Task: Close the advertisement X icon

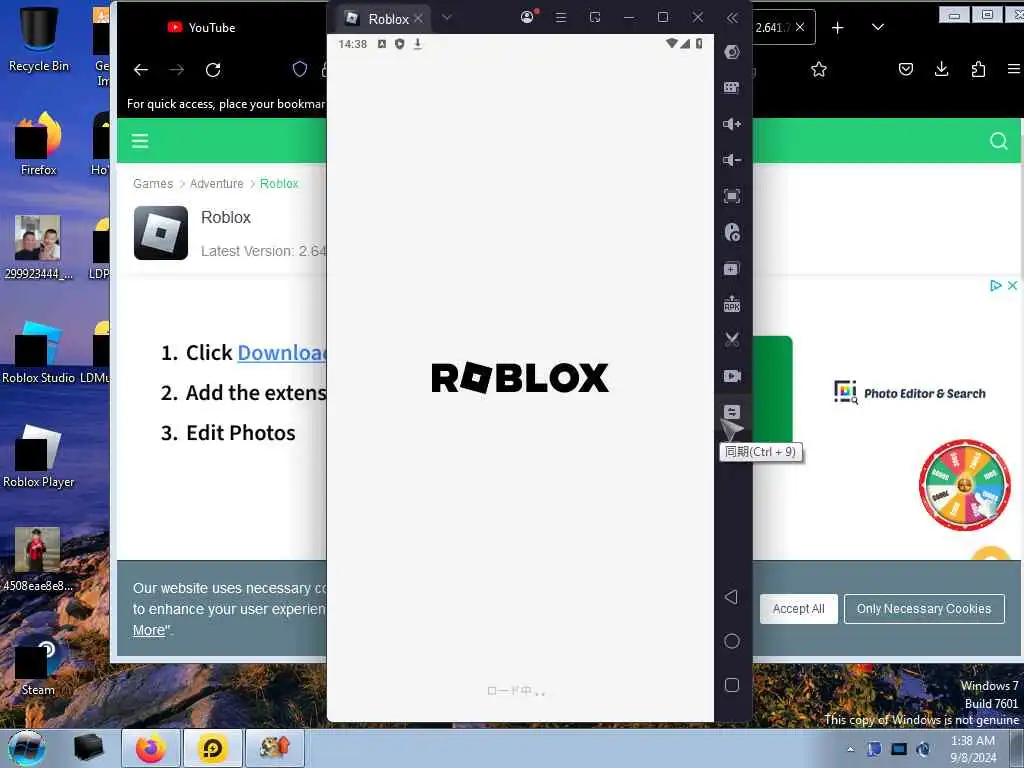Action: (x=1012, y=285)
